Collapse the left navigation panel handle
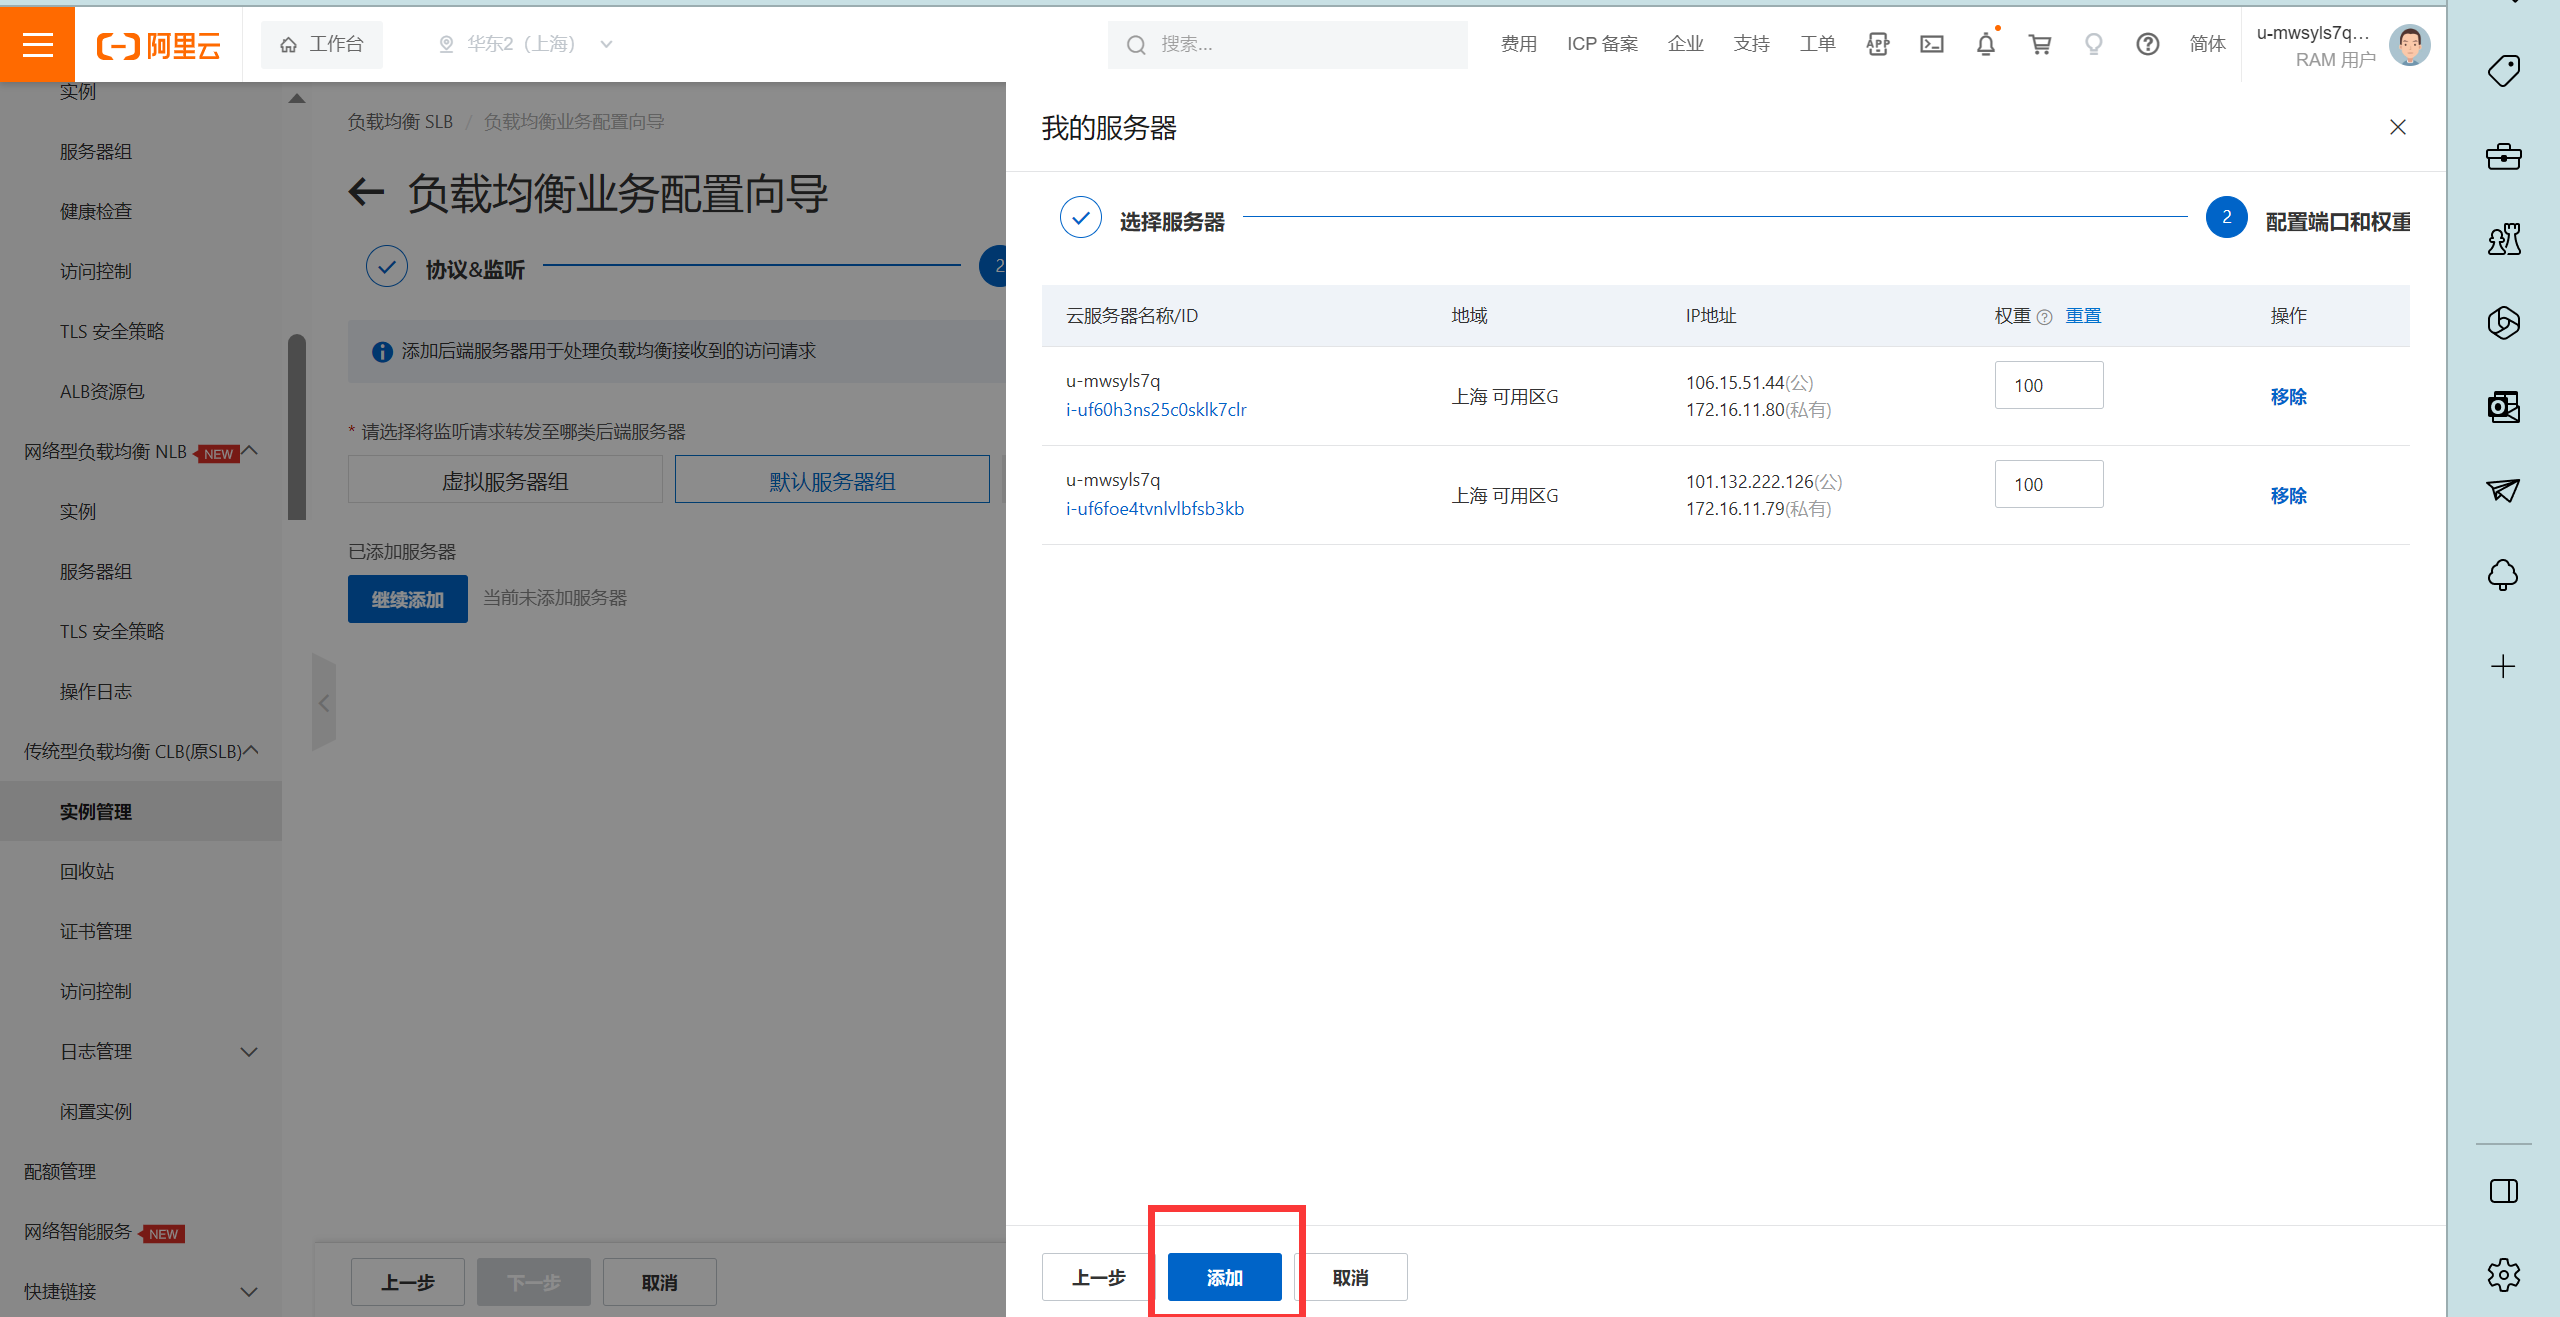Viewport: 2560px width, 1317px height. pyautogui.click(x=324, y=703)
